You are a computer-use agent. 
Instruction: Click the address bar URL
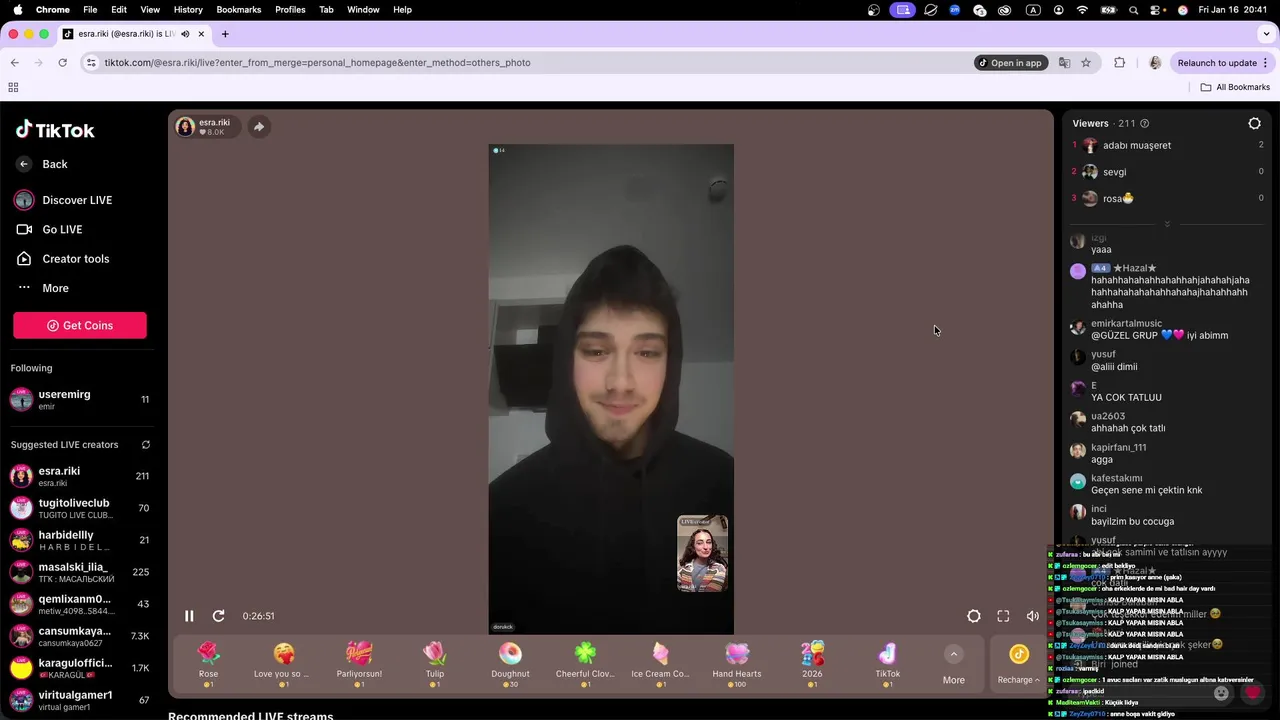318,63
